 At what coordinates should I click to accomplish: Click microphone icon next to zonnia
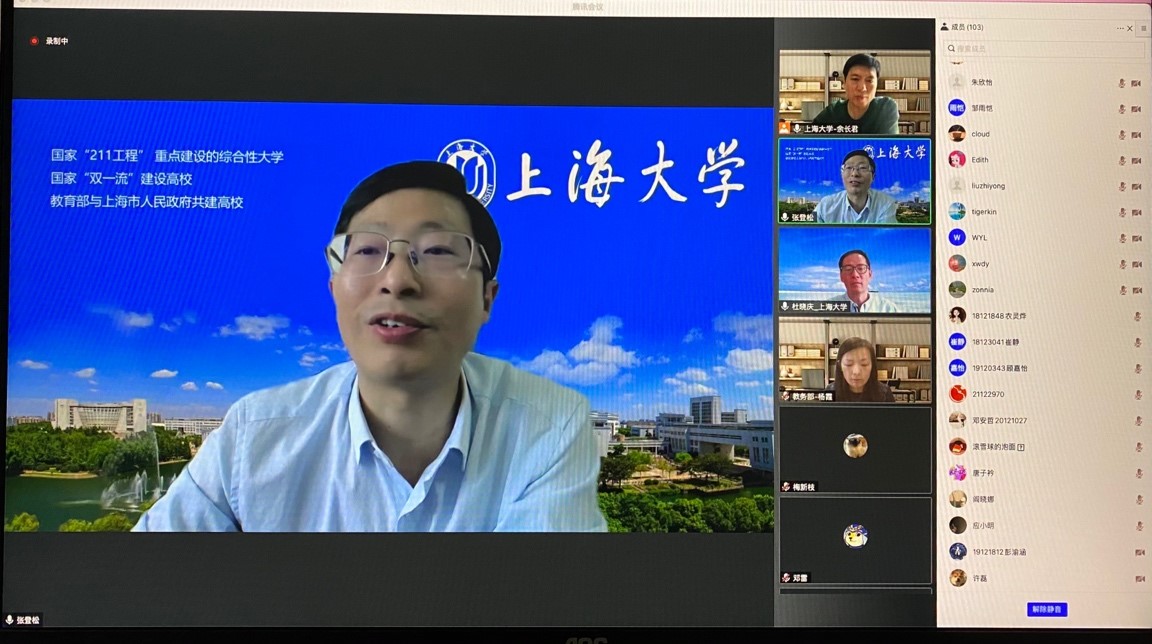click(x=1122, y=291)
